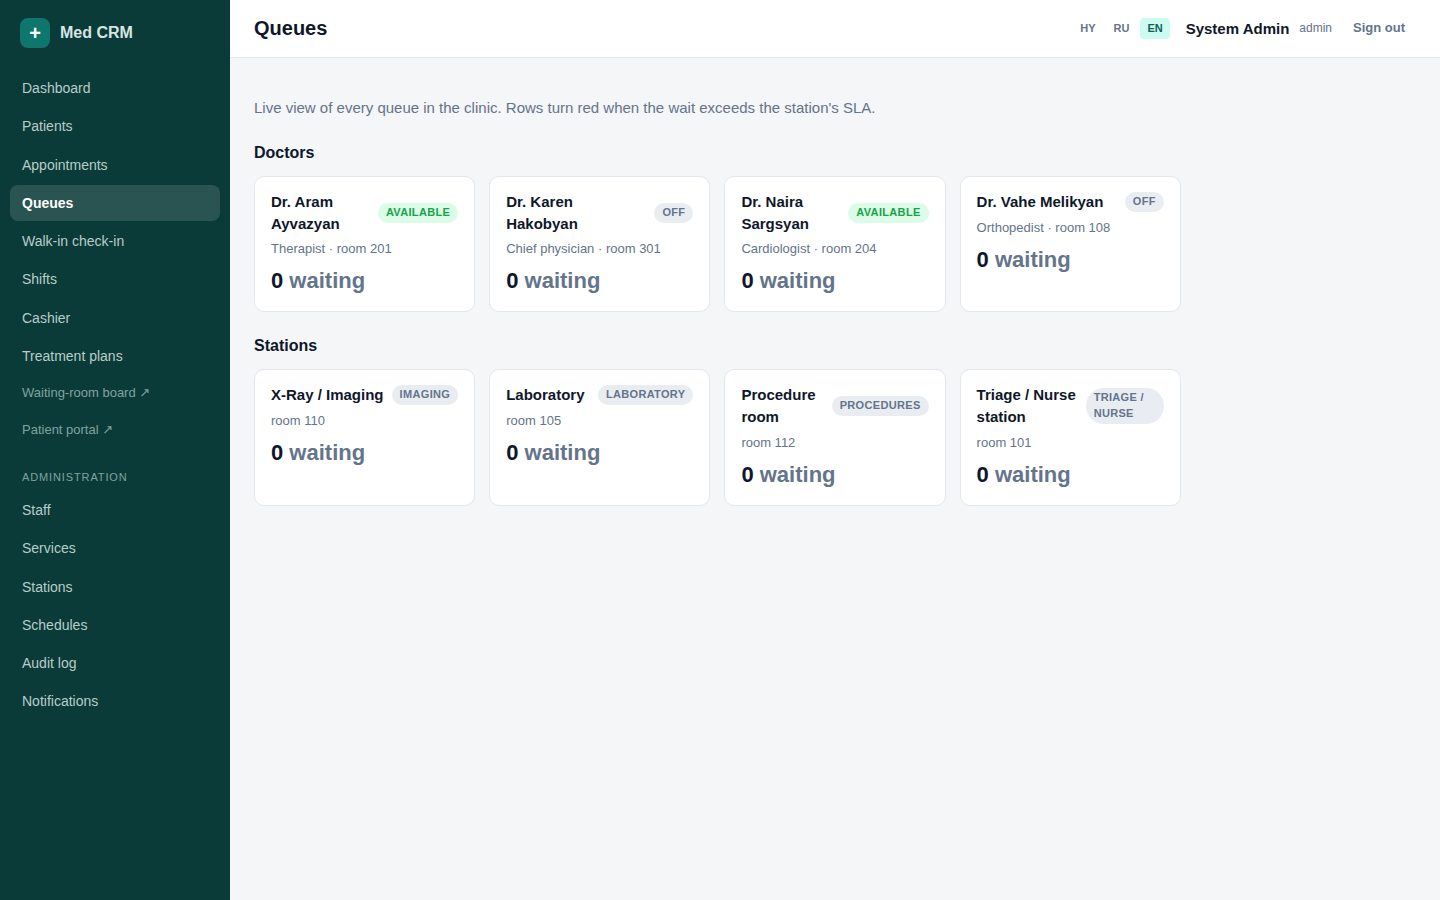Open the X-Ray / Imaging station card
The width and height of the screenshot is (1440, 900).
tap(364, 437)
